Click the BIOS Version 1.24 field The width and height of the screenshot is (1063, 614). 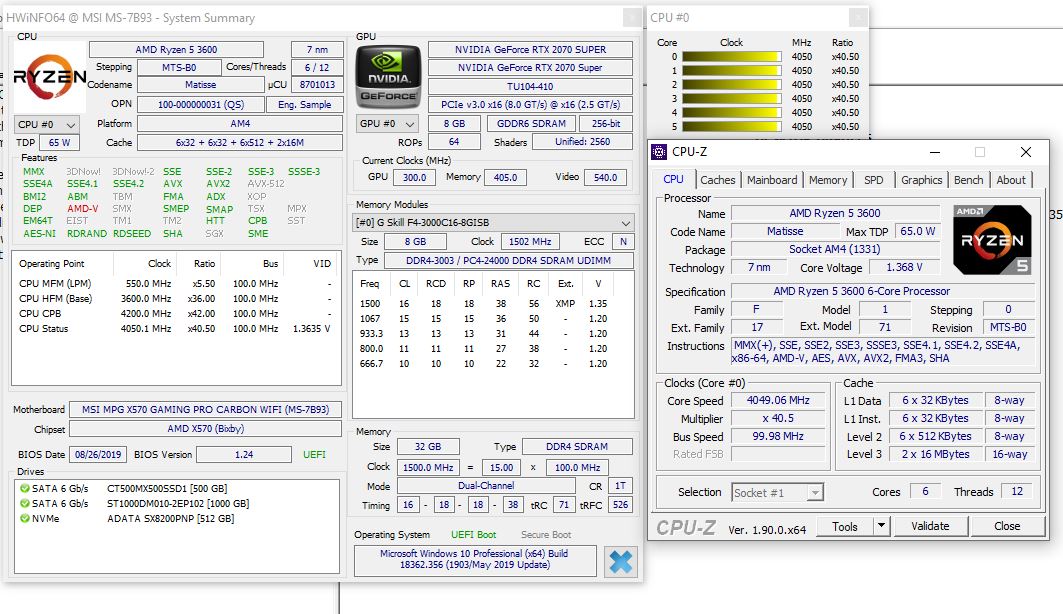coord(244,454)
